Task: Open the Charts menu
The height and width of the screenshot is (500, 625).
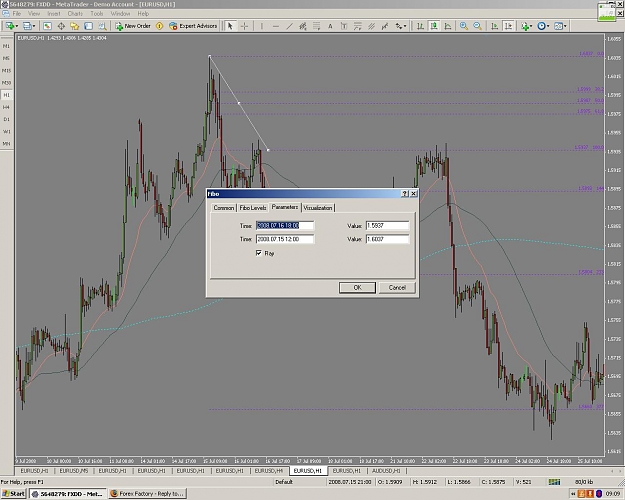Action: tap(75, 14)
